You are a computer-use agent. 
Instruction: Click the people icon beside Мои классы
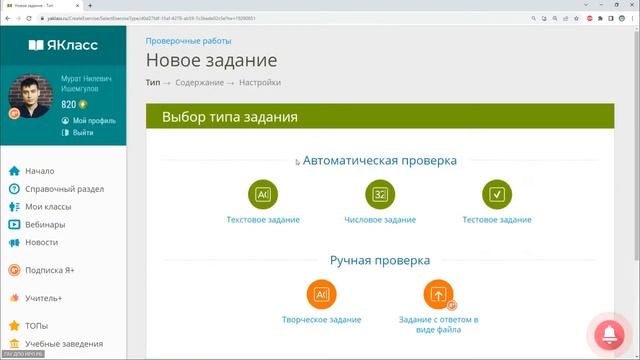pyautogui.click(x=14, y=207)
